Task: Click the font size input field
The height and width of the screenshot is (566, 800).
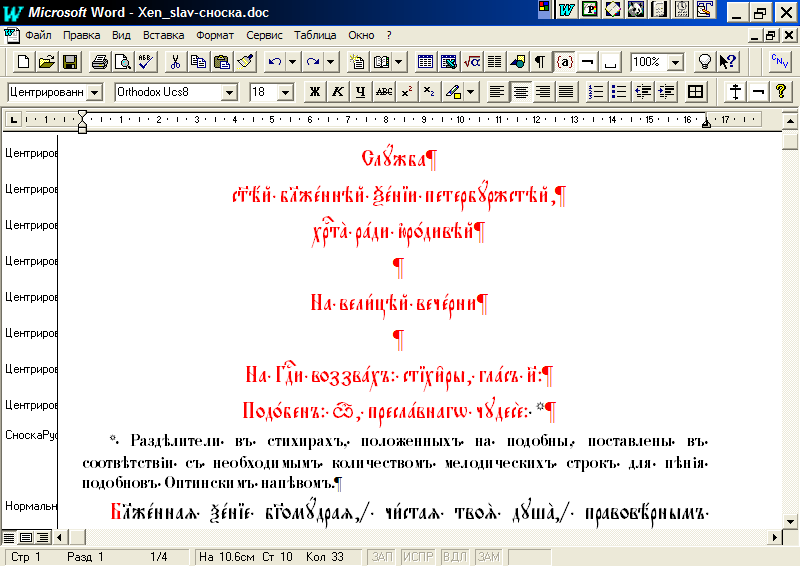Action: point(263,92)
